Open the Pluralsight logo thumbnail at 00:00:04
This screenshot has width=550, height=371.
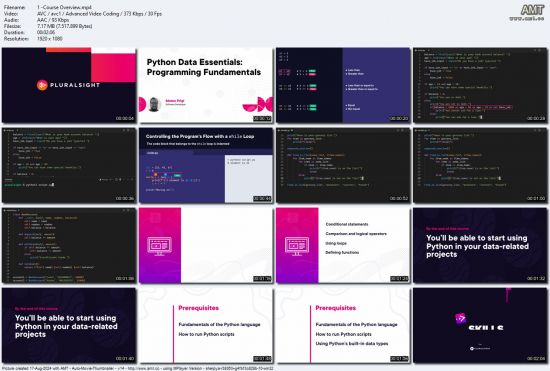pyautogui.click(x=69, y=85)
